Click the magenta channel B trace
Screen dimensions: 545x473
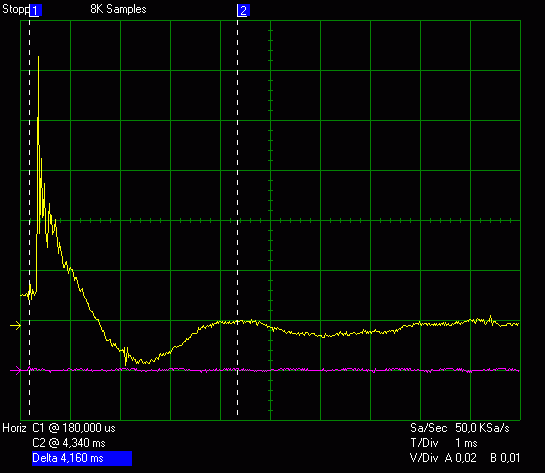(x=270, y=370)
